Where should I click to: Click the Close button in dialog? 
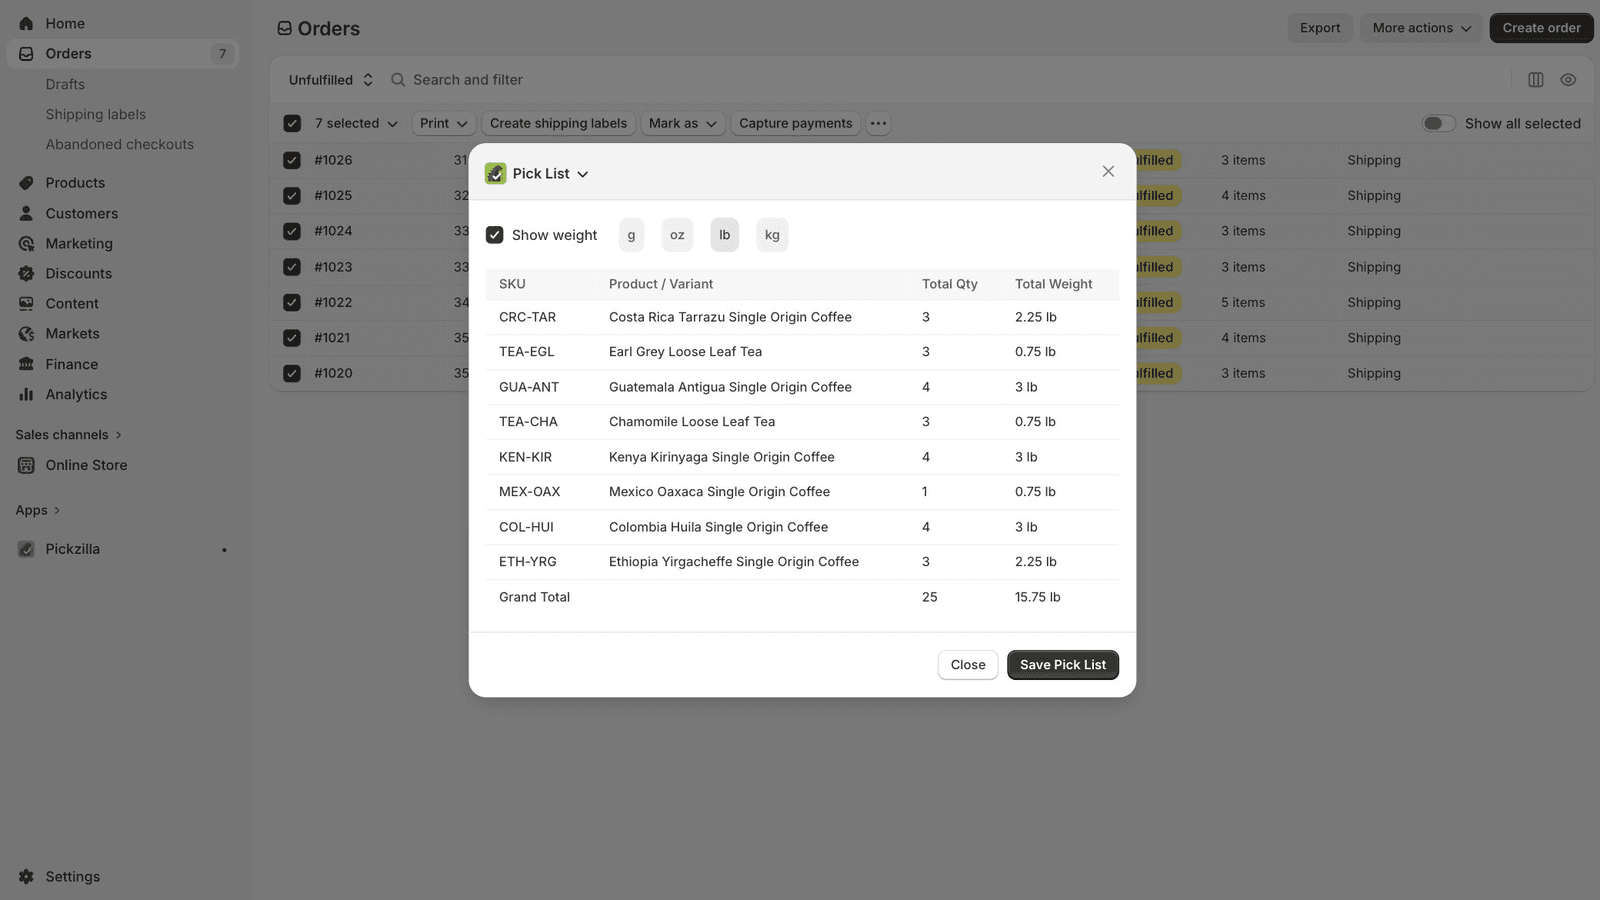point(968,665)
